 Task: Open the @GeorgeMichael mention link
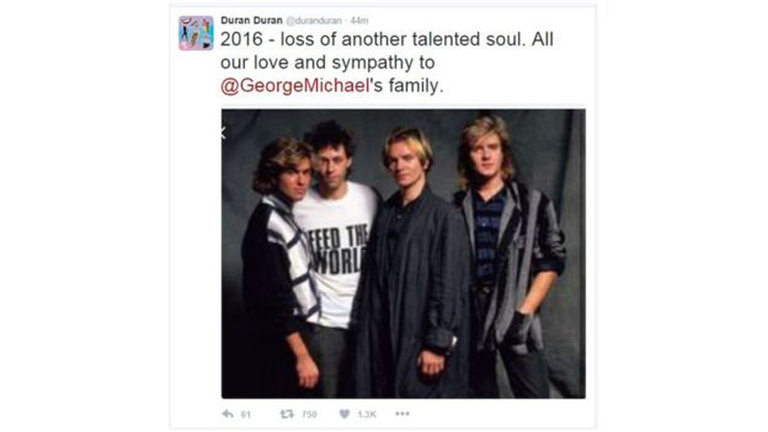tap(295, 86)
